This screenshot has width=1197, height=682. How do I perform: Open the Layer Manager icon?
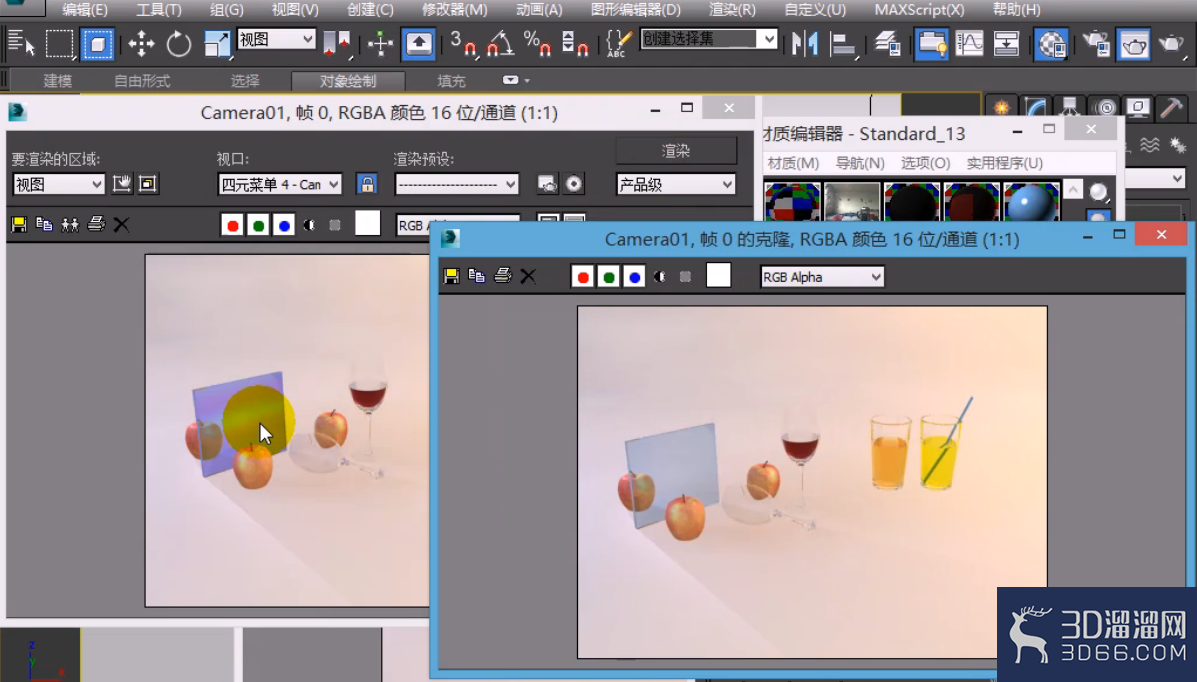pyautogui.click(x=887, y=44)
